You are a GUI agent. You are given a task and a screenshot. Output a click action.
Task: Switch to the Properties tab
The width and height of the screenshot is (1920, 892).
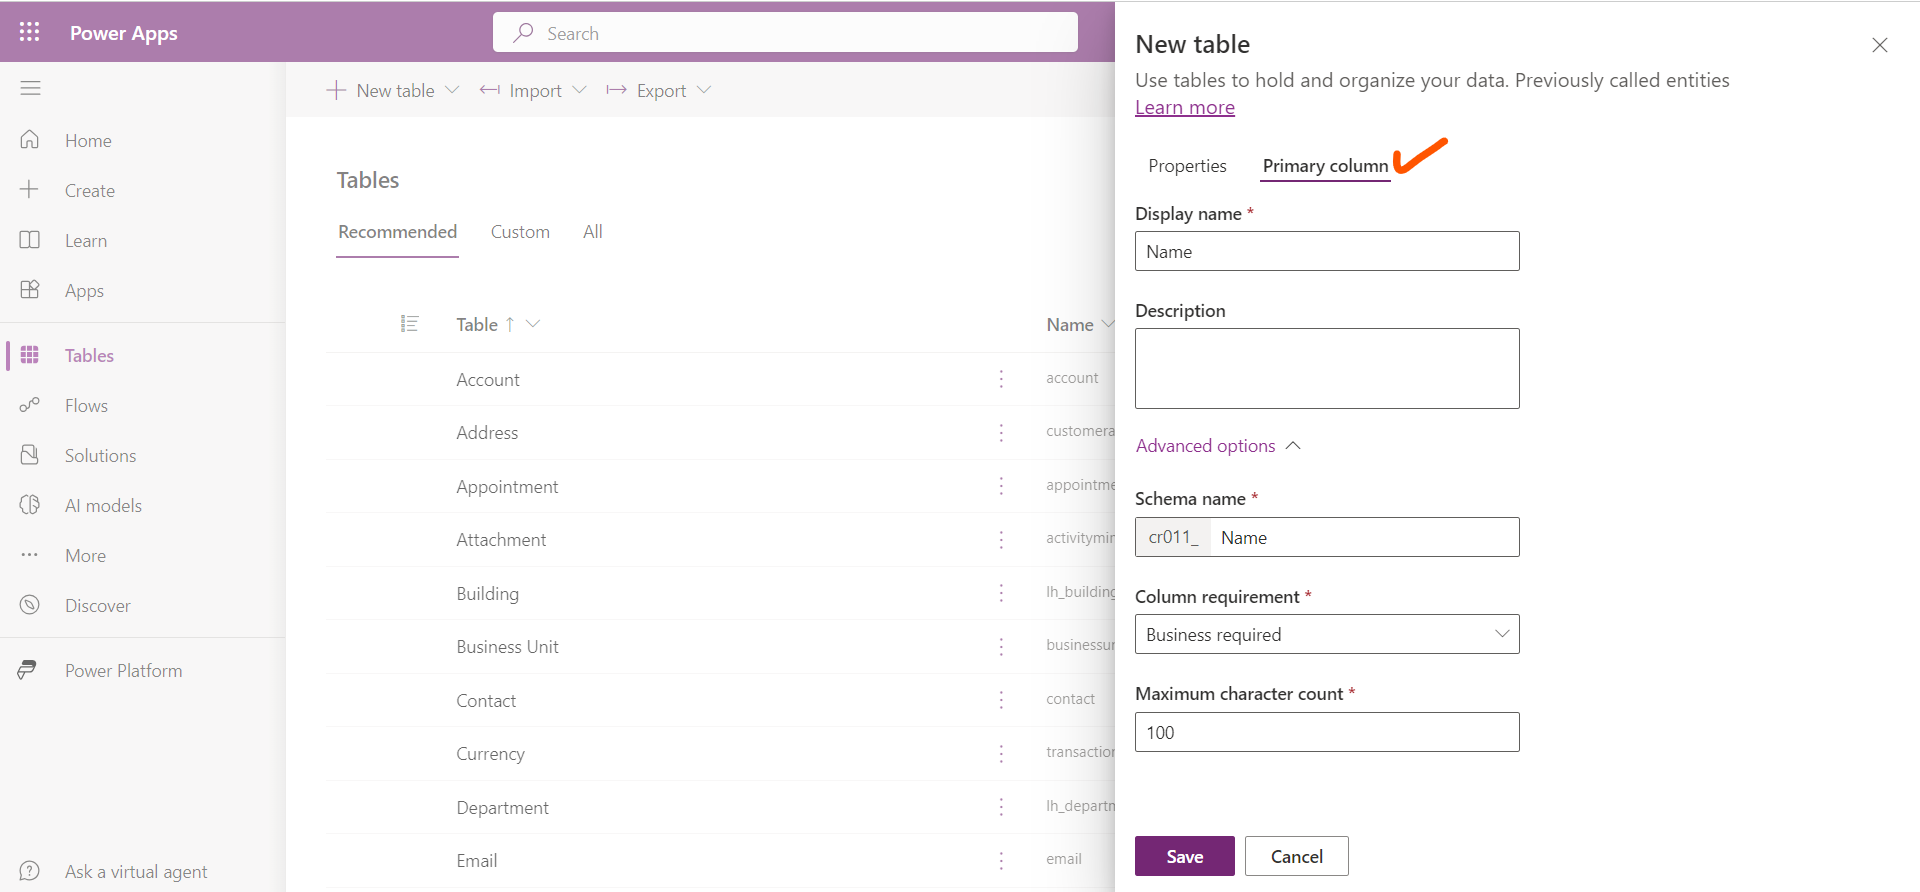click(1187, 166)
